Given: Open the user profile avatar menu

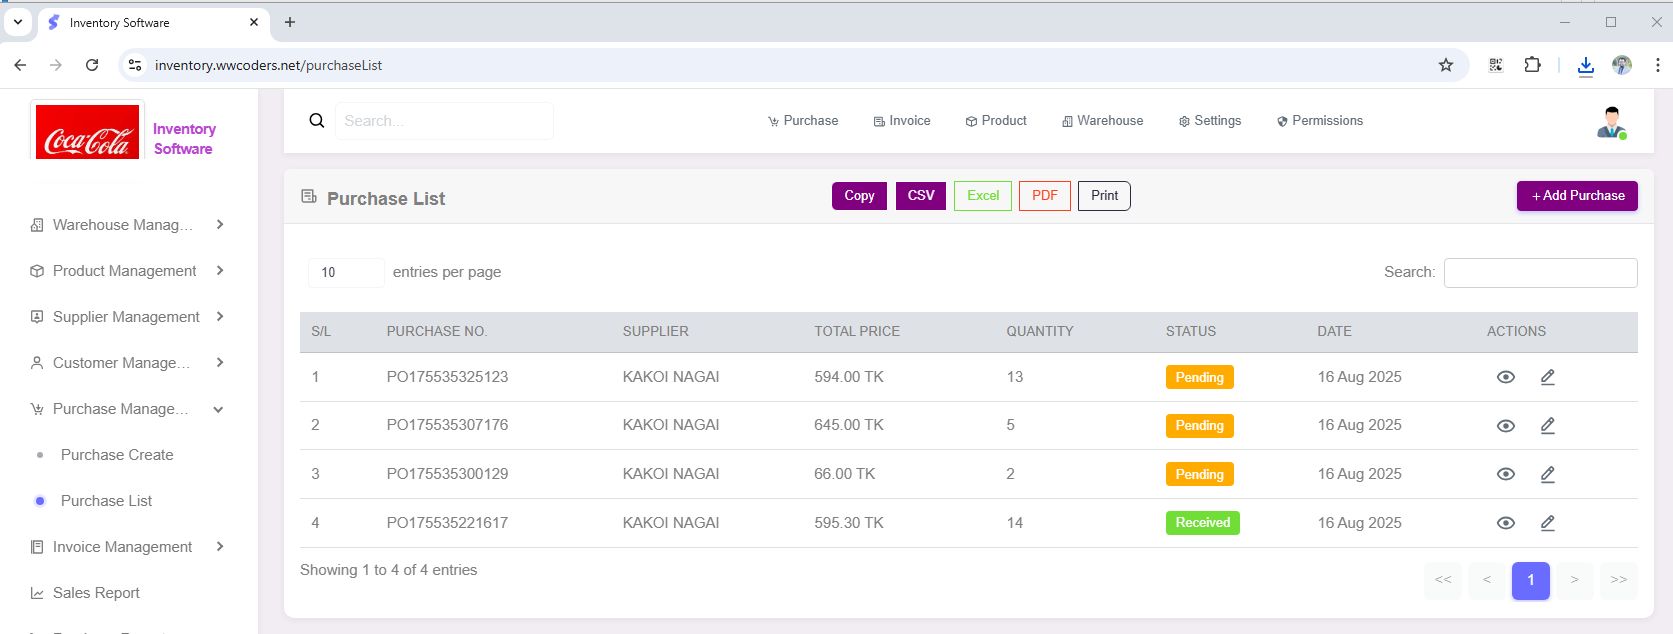Looking at the screenshot, I should pos(1610,122).
